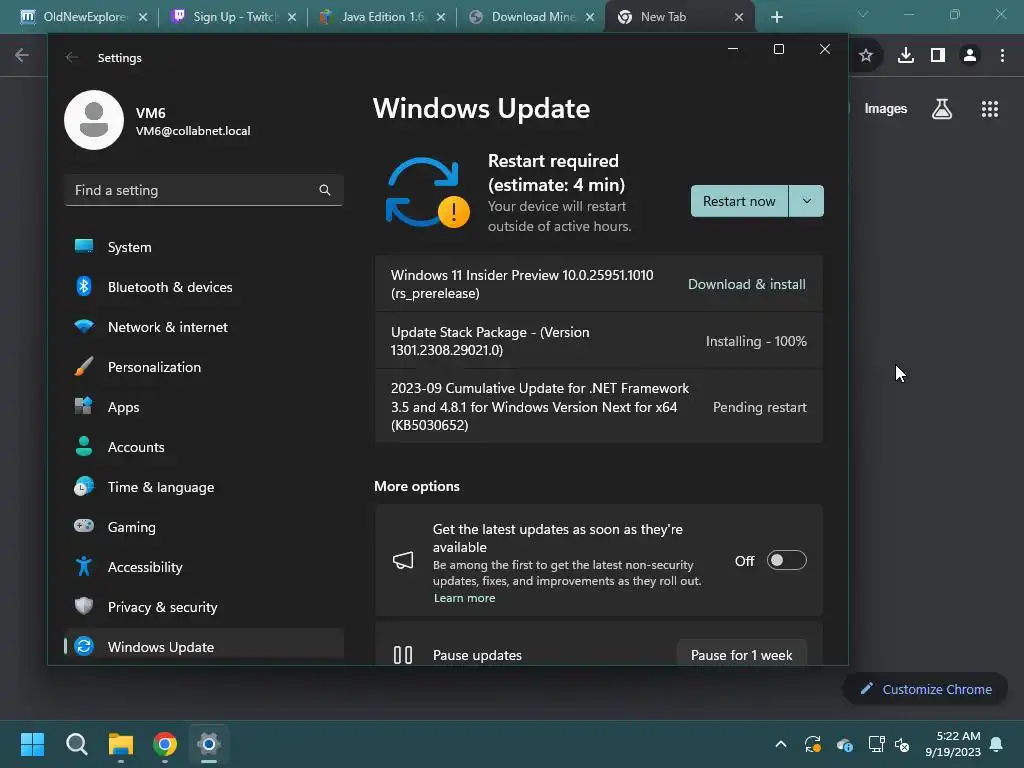Open Gaming settings category
The width and height of the screenshot is (1024, 768).
[204, 526]
